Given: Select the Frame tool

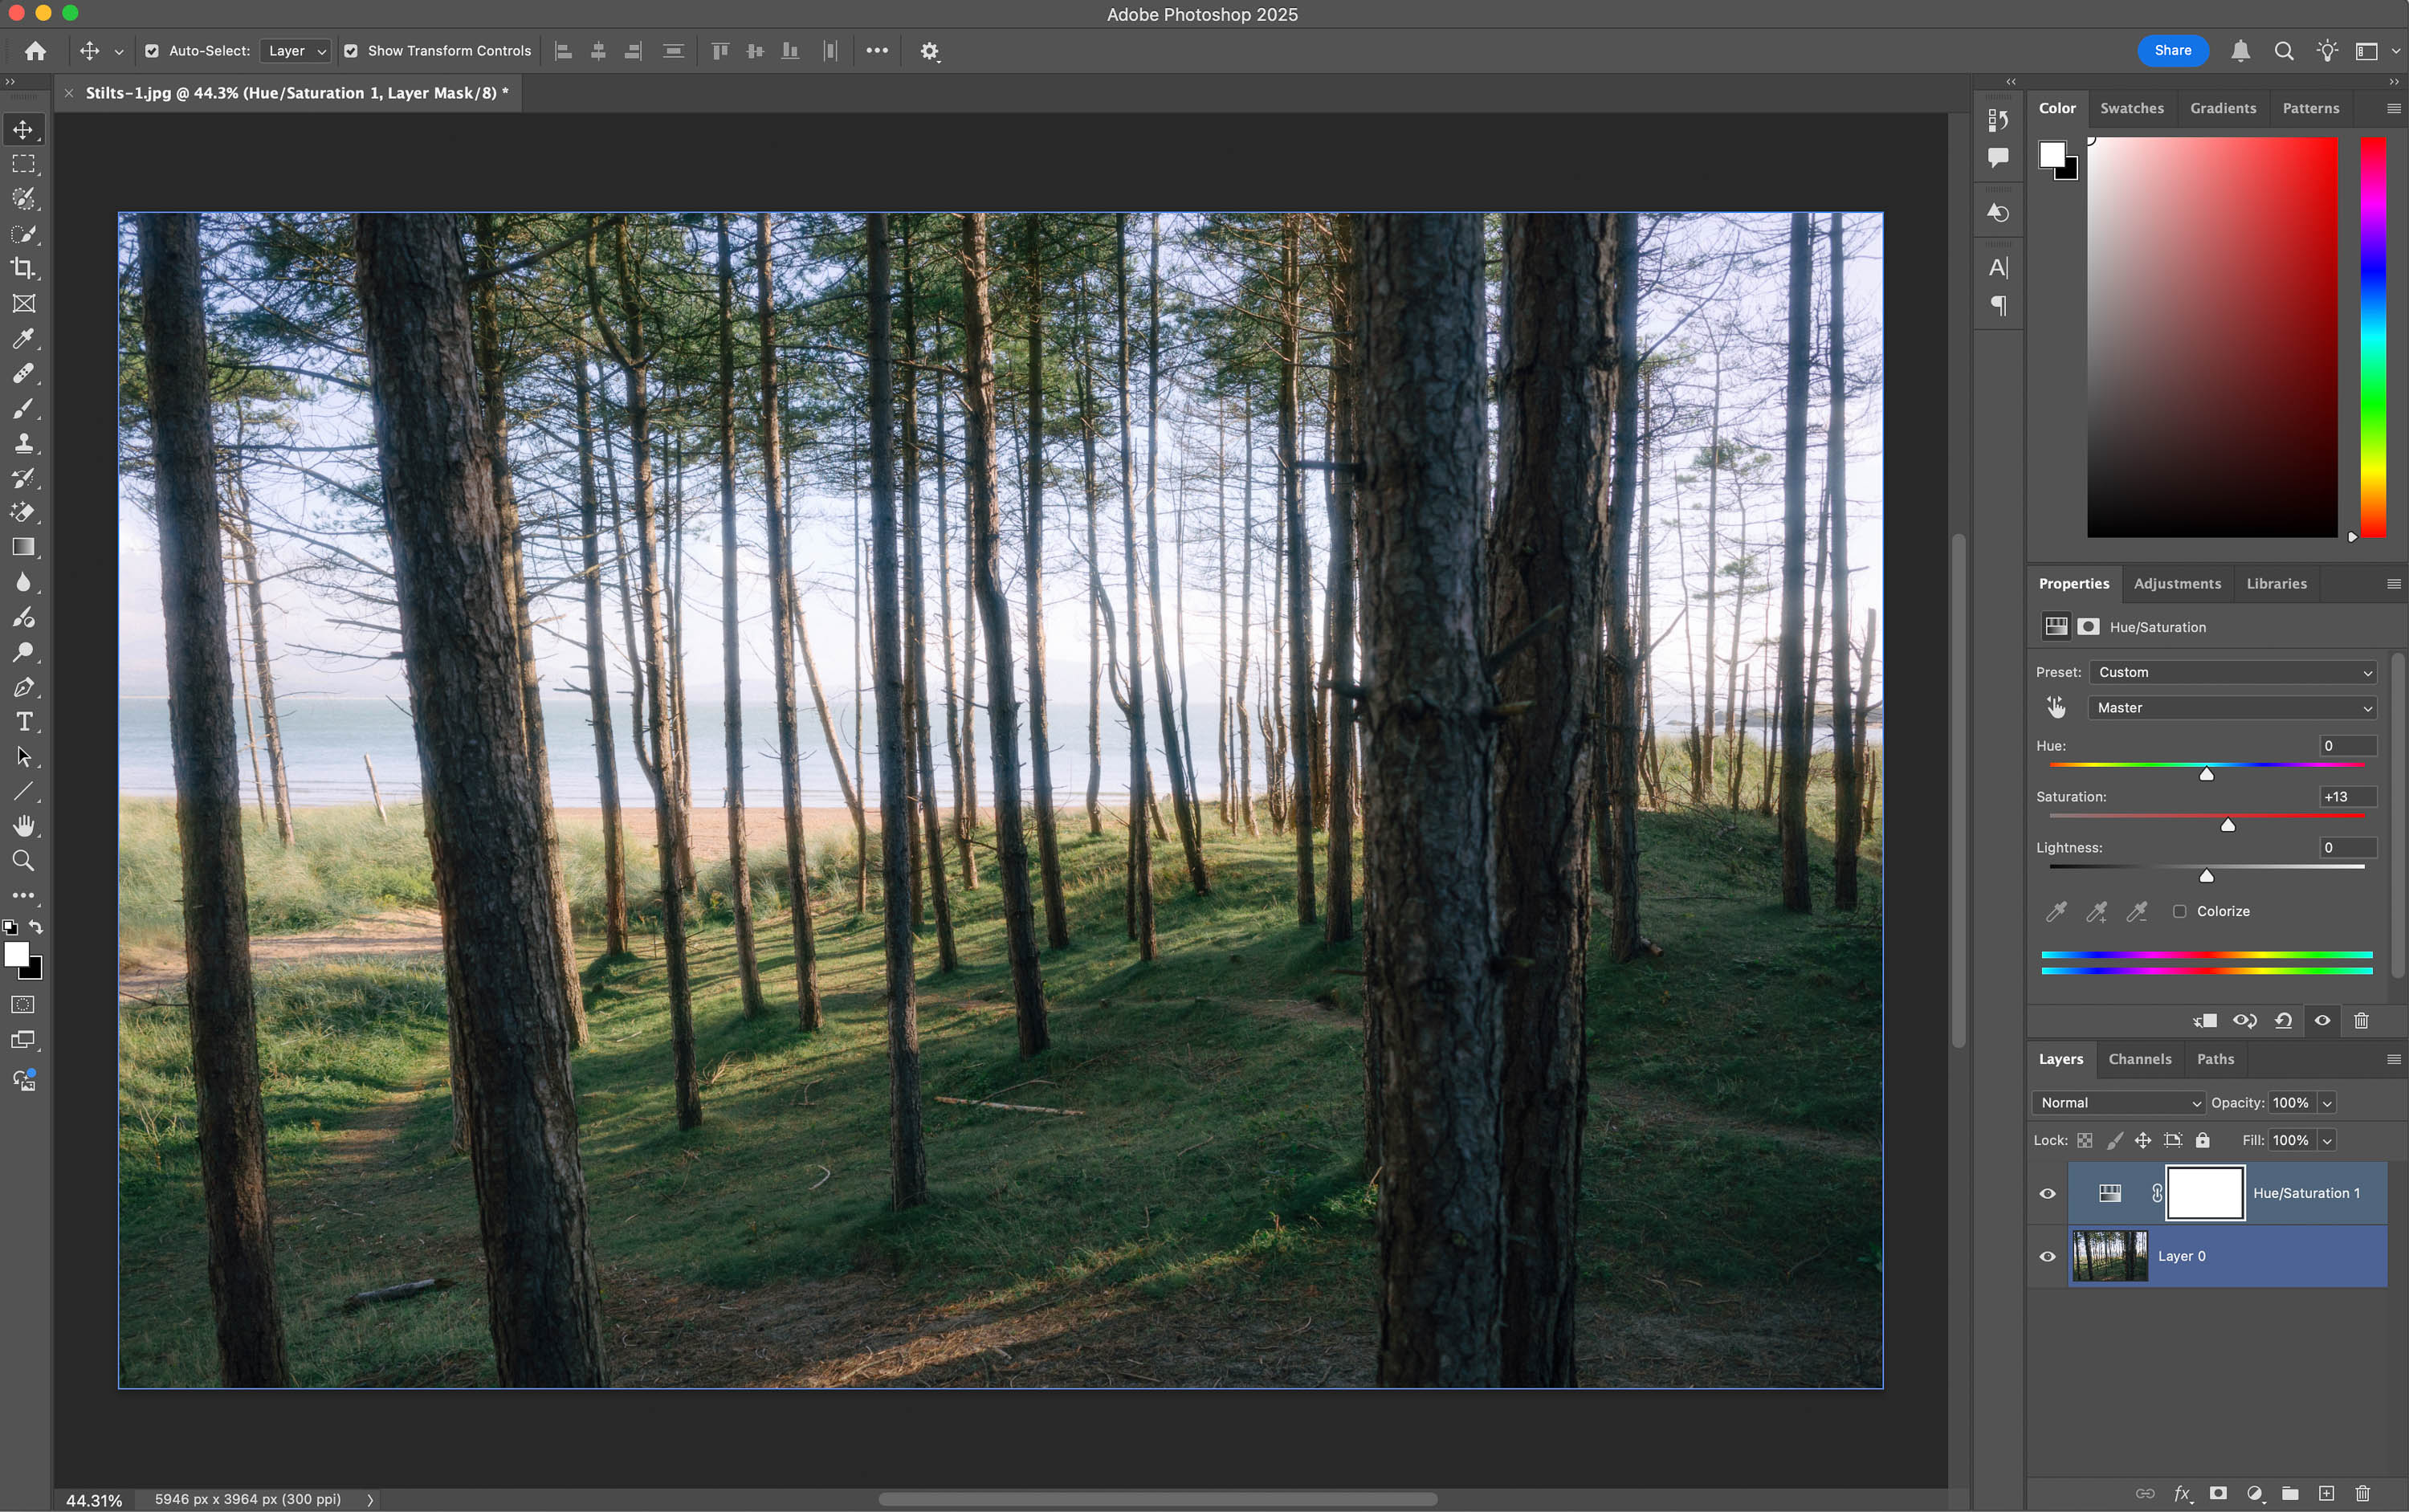Looking at the screenshot, I should (x=23, y=303).
